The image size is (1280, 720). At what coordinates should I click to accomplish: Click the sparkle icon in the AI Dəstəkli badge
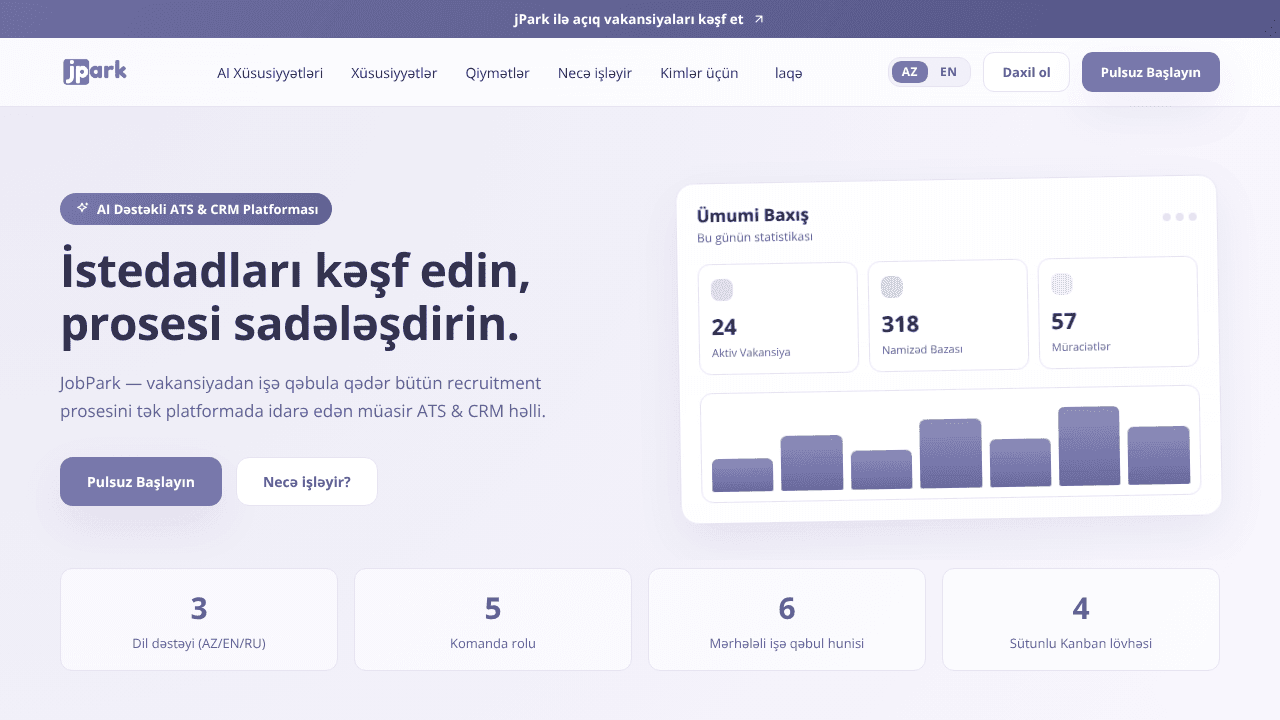82,208
